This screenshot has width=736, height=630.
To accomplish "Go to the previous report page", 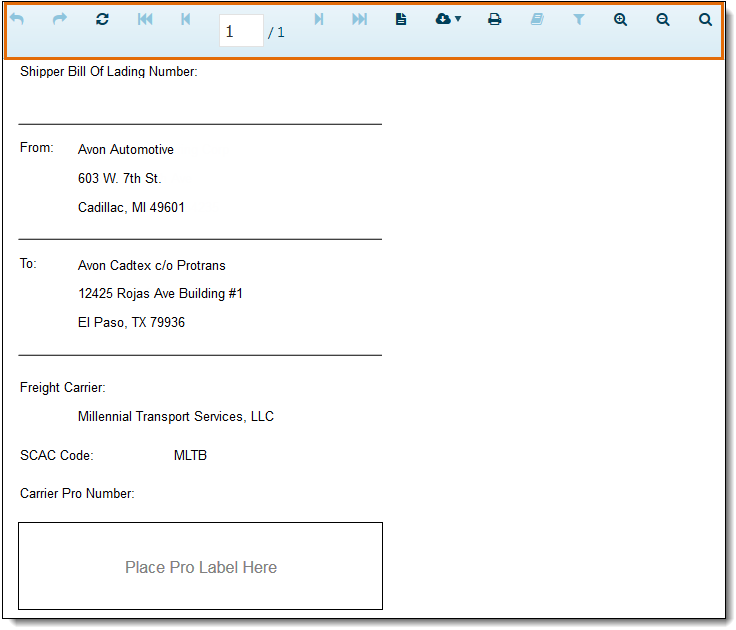I will point(185,19).
